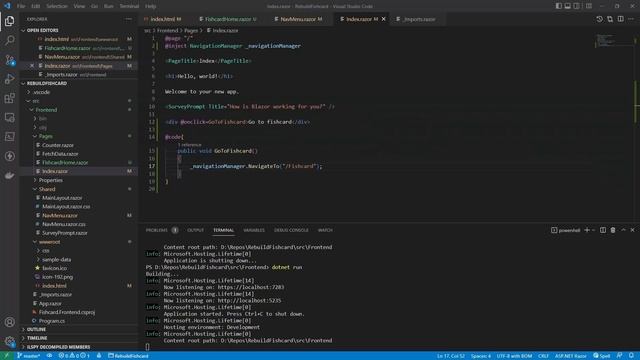
Task: Open the lightning bolt extension in activity bar
Action: [x=9, y=156]
